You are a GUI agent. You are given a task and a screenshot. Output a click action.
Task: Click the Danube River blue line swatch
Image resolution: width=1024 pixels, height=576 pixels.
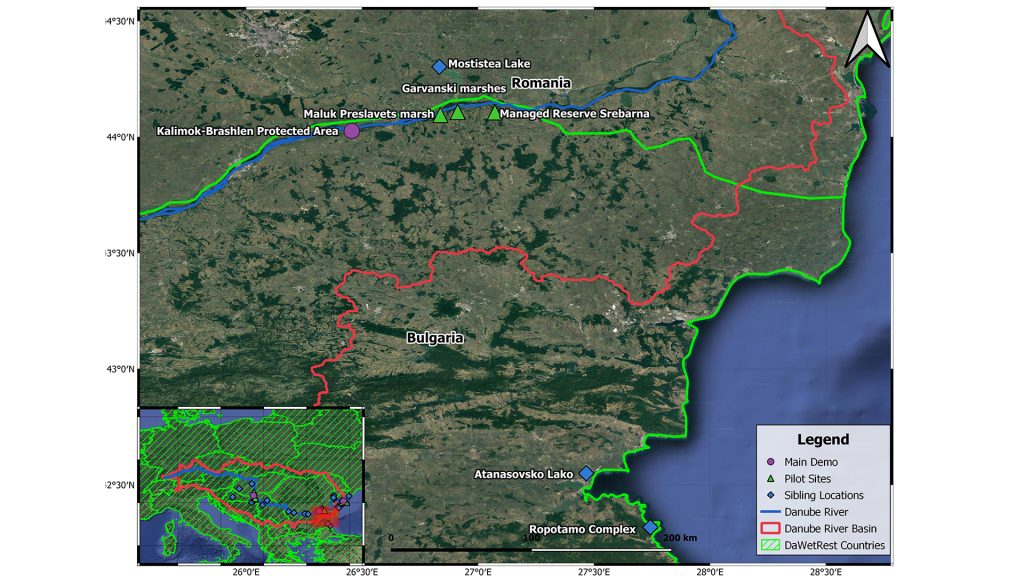(x=770, y=512)
